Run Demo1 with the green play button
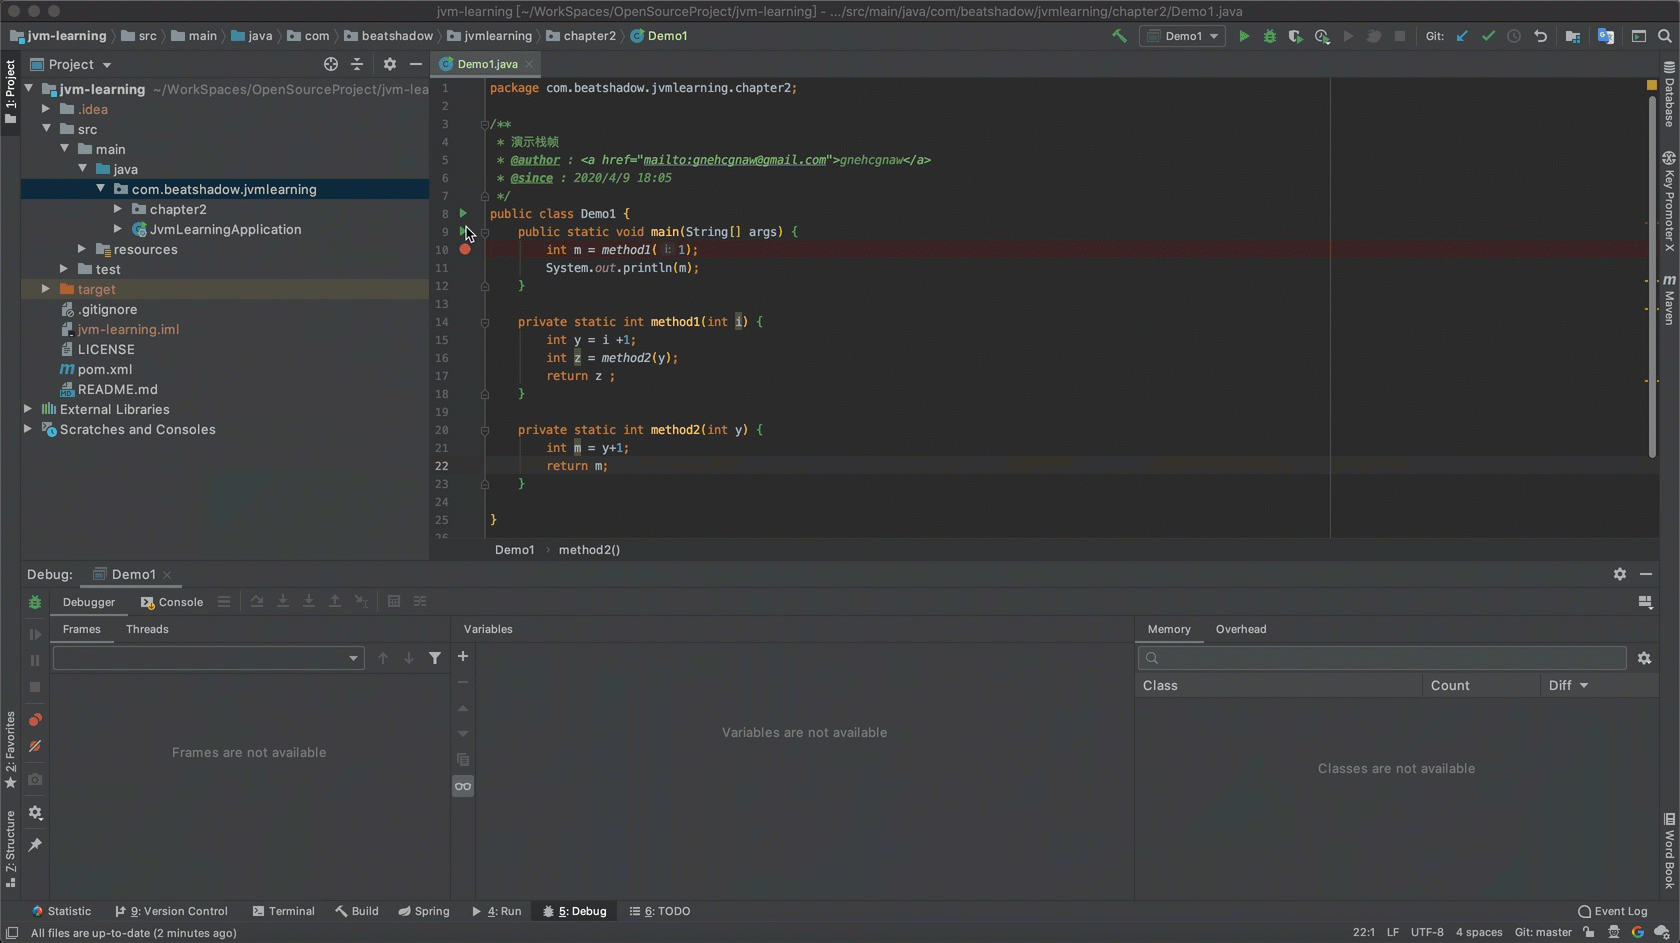The image size is (1680, 943). 1244,36
